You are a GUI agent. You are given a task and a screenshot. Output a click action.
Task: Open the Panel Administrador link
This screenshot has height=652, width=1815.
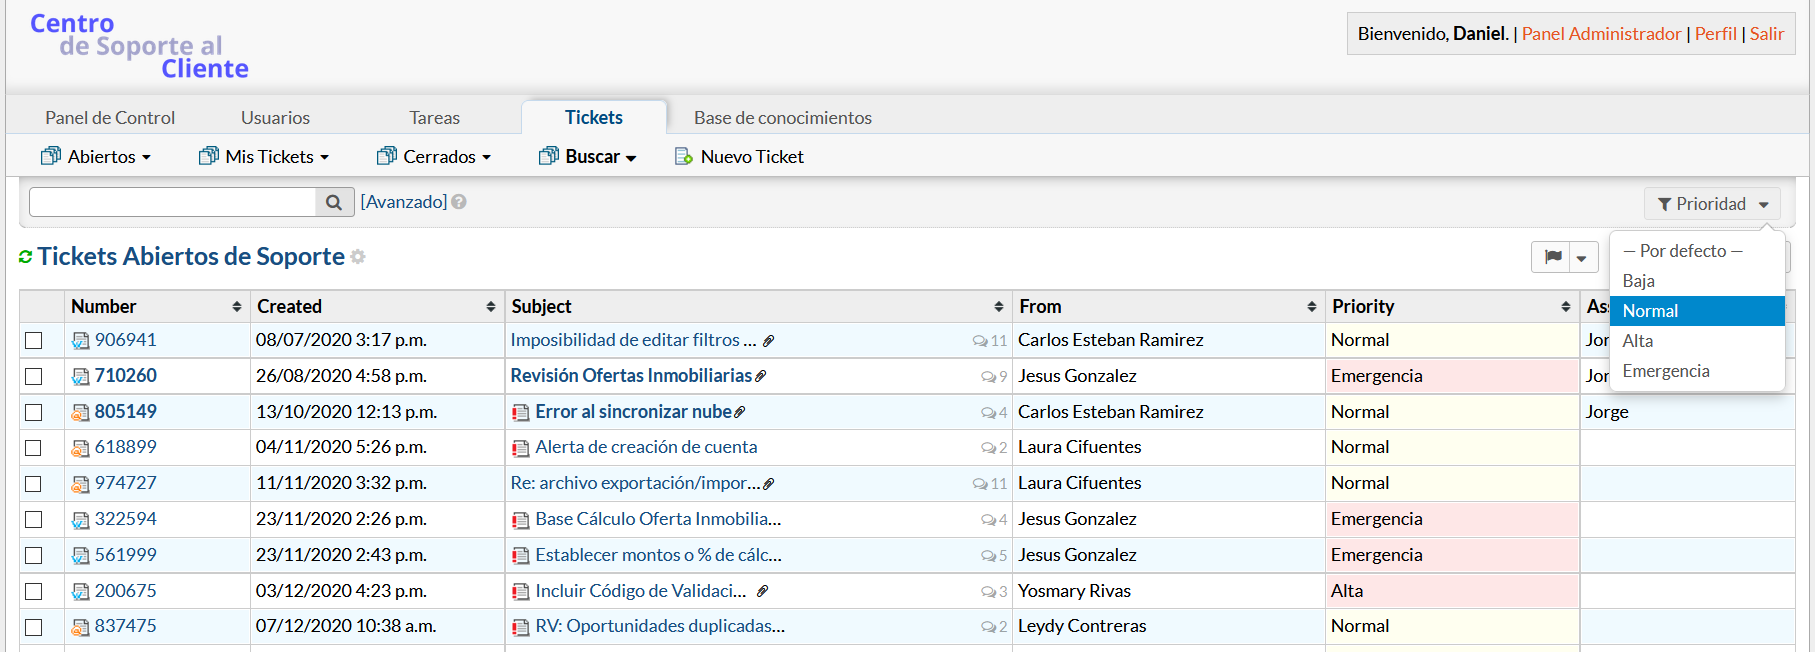click(x=1601, y=34)
